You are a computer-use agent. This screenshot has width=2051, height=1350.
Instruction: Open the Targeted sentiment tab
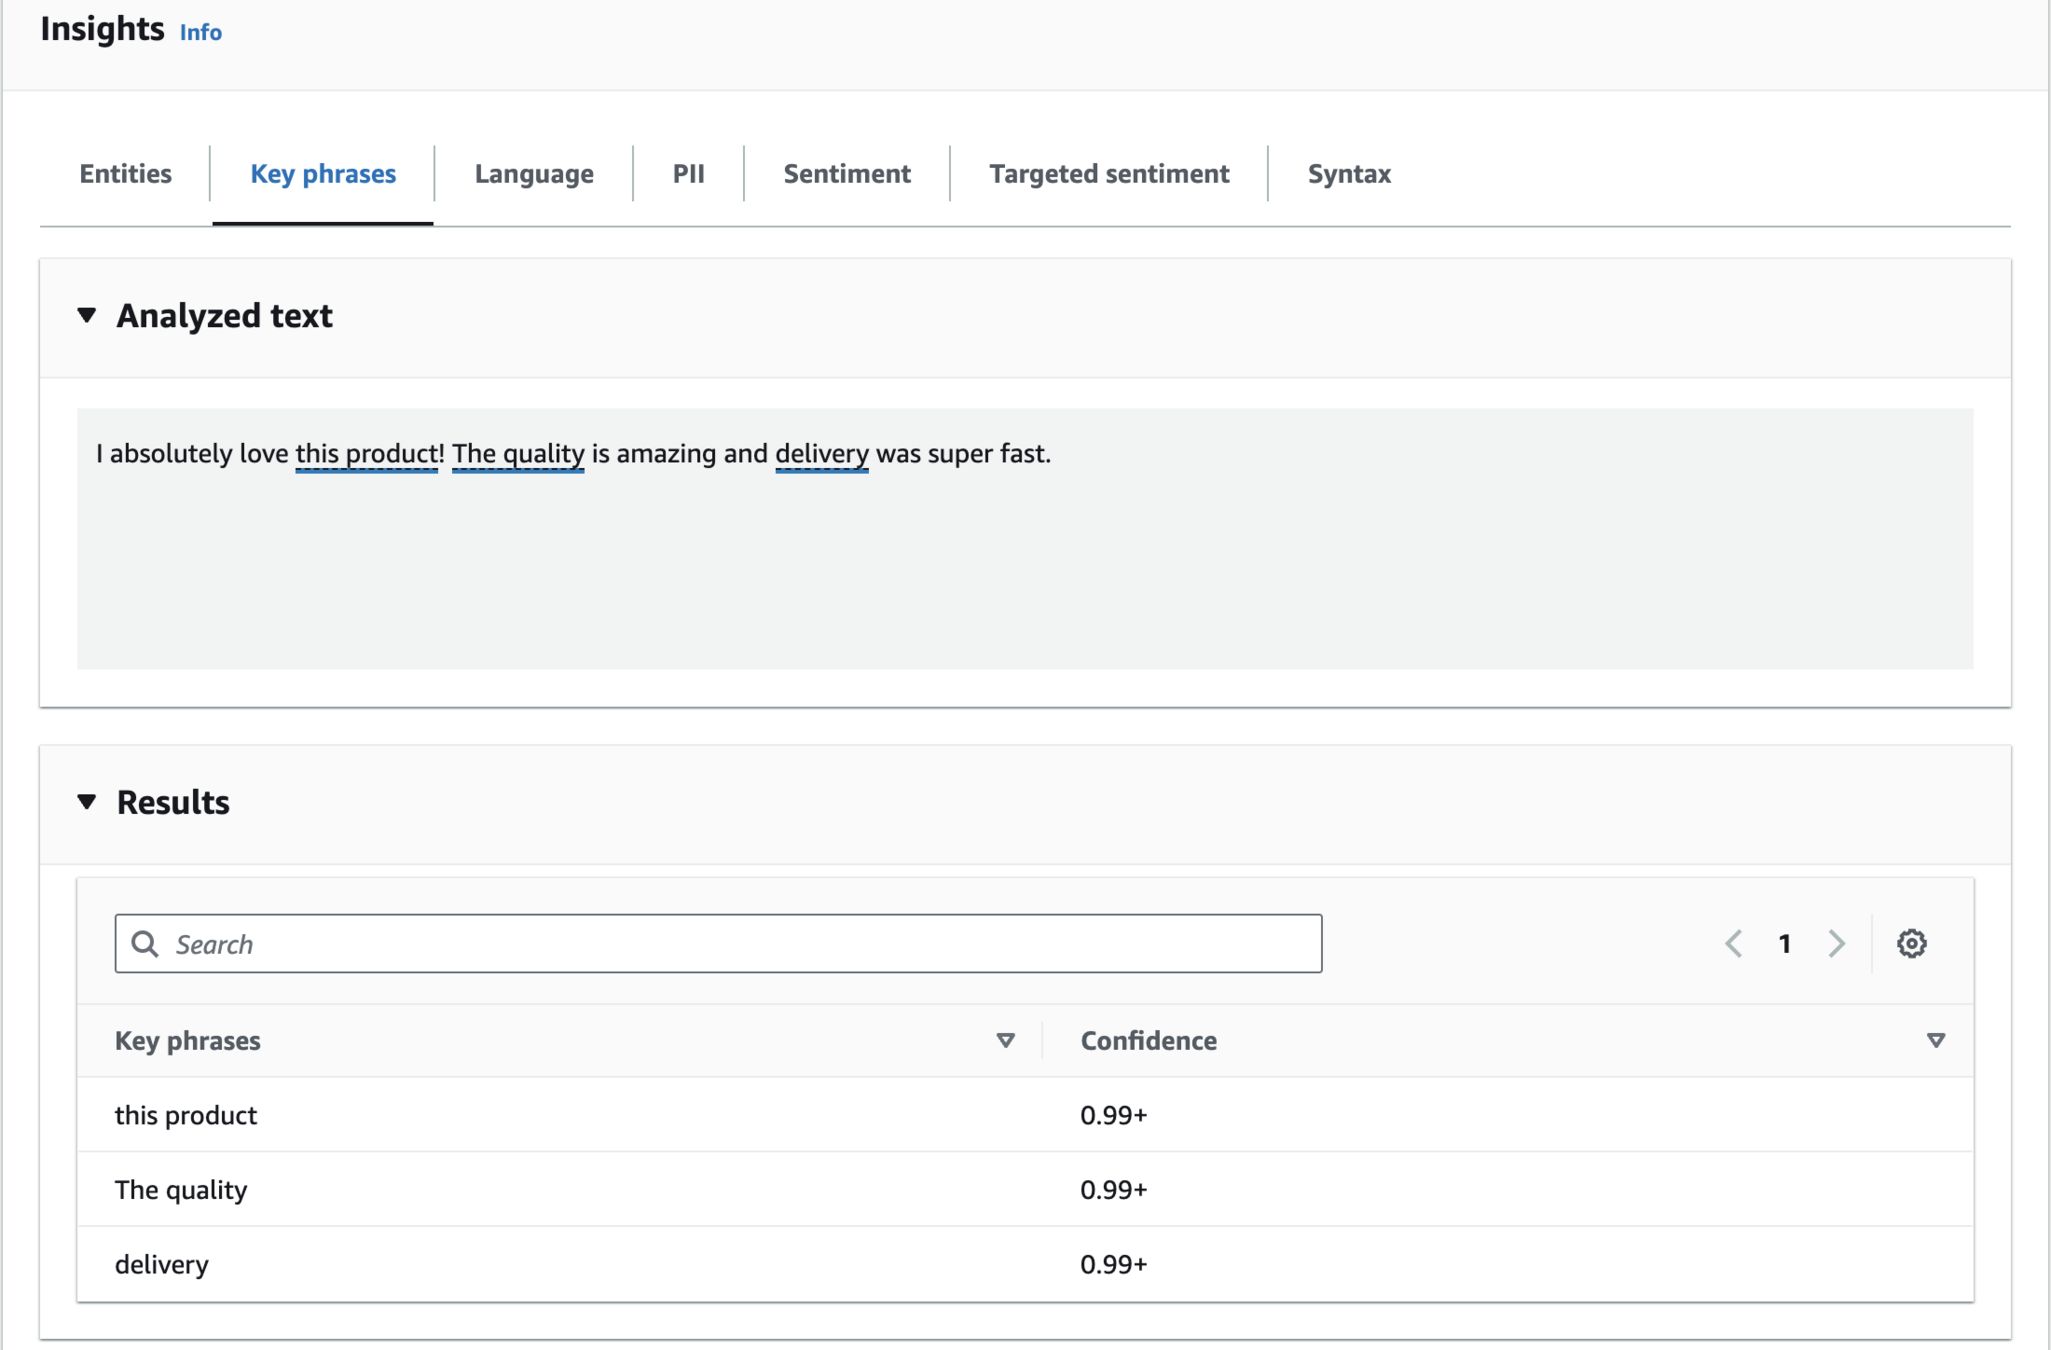click(x=1108, y=174)
